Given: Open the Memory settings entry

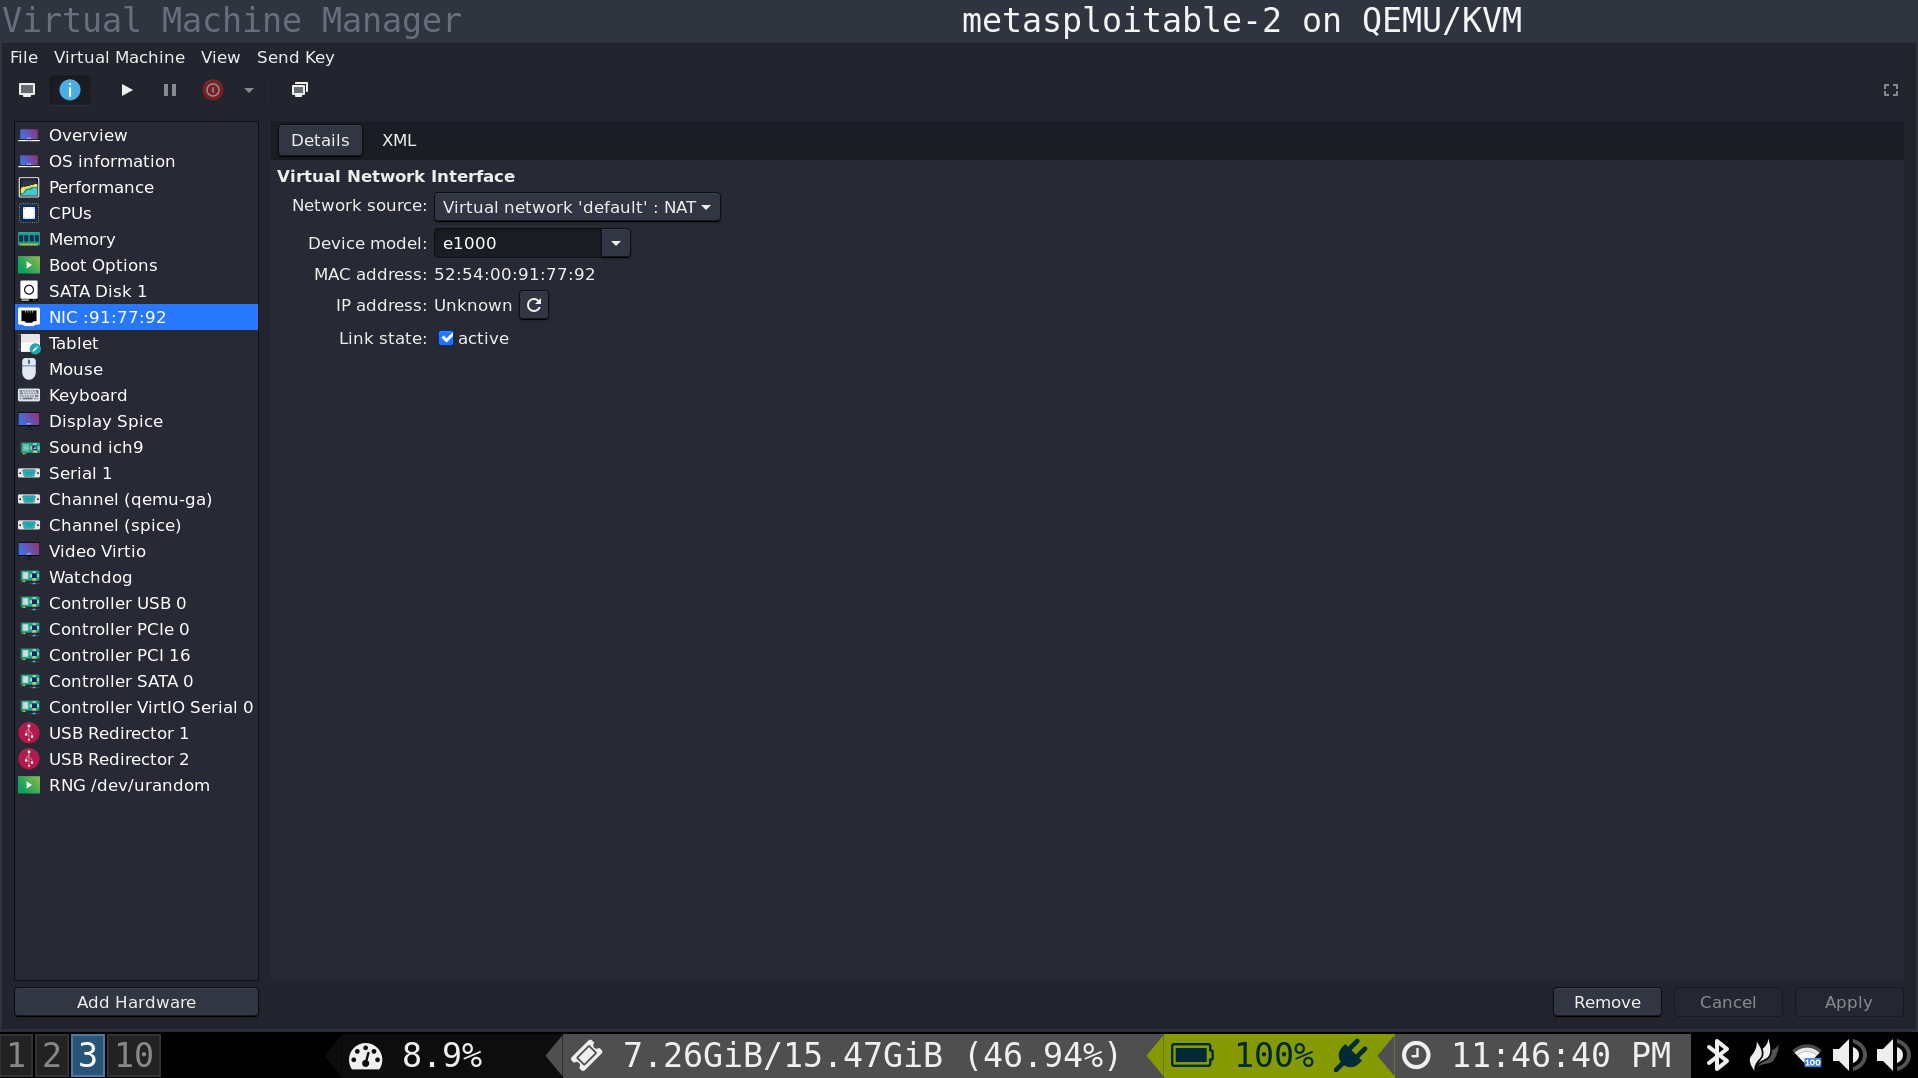Looking at the screenshot, I should pos(136,239).
